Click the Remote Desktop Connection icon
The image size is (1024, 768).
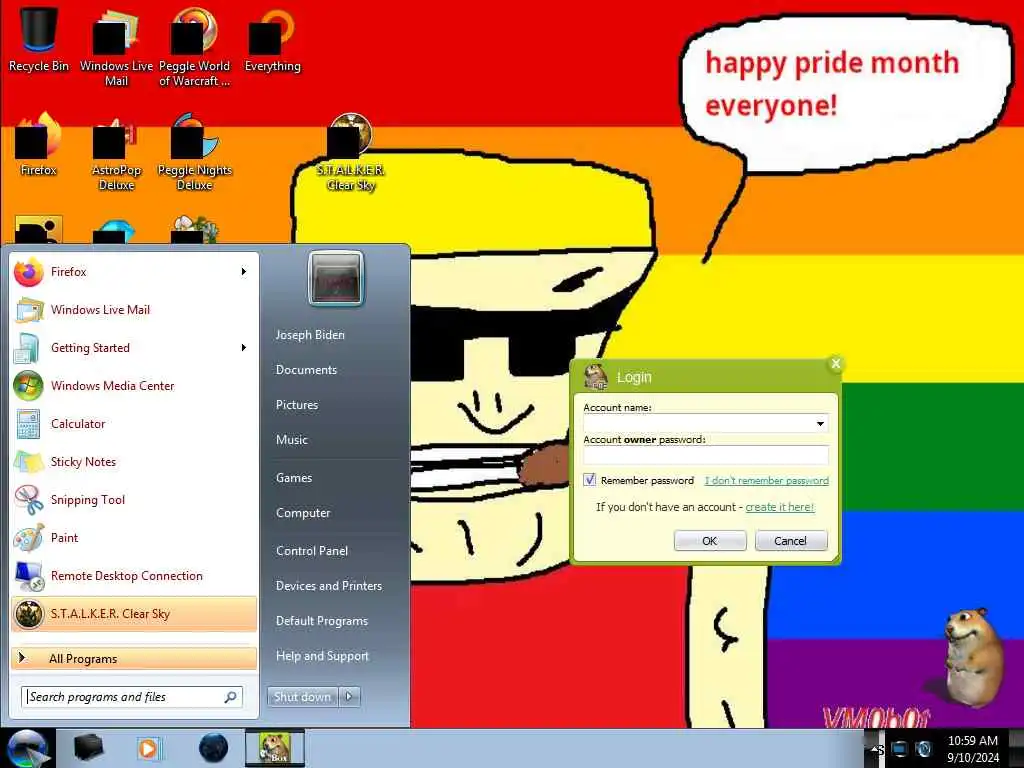[29, 576]
